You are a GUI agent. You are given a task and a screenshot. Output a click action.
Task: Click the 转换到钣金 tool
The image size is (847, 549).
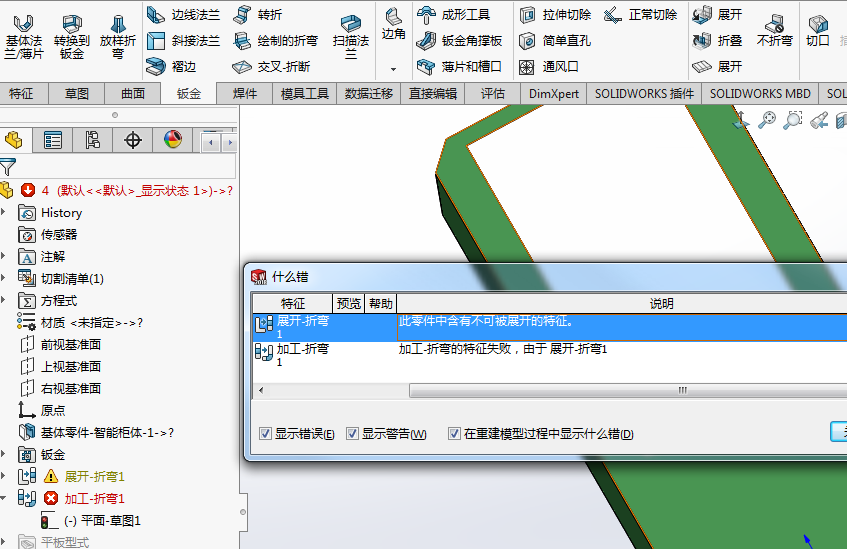point(71,37)
